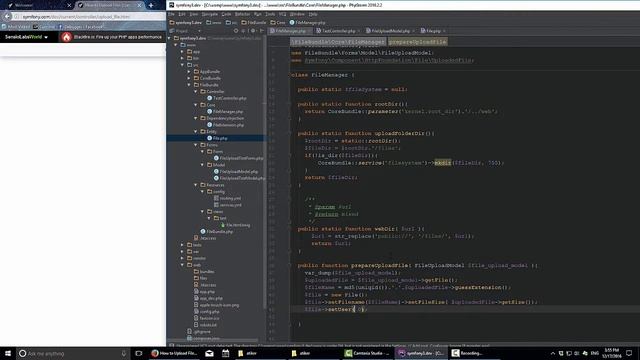The width and height of the screenshot is (640, 360).
Task: Switch to the File.php editor tab
Action: pyautogui.click(x=433, y=31)
